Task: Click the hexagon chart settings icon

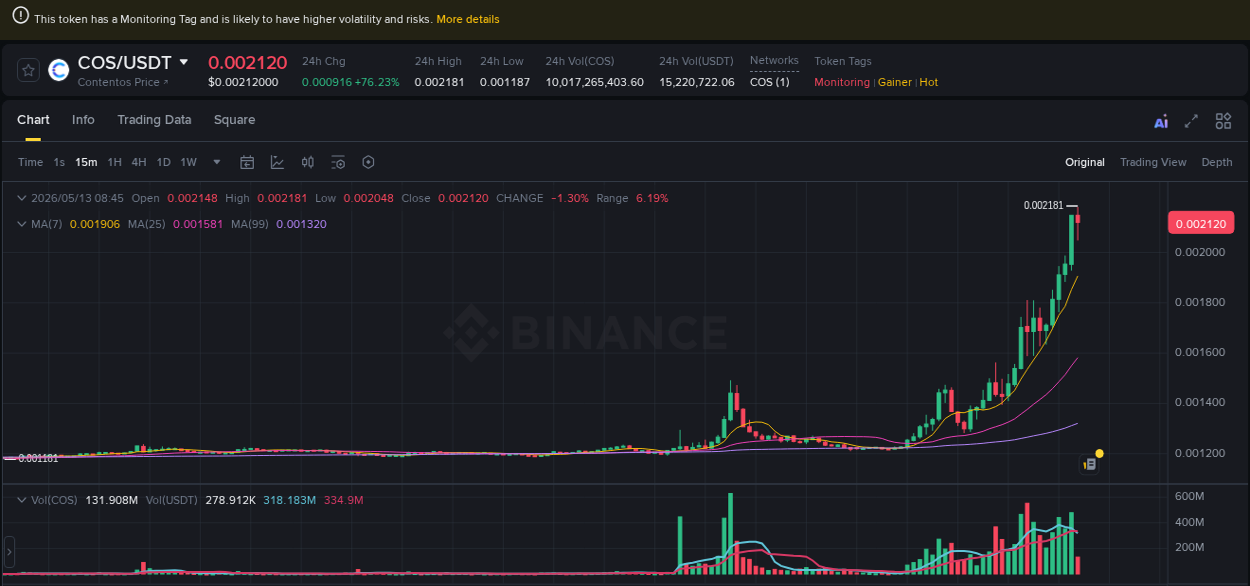Action: click(368, 162)
